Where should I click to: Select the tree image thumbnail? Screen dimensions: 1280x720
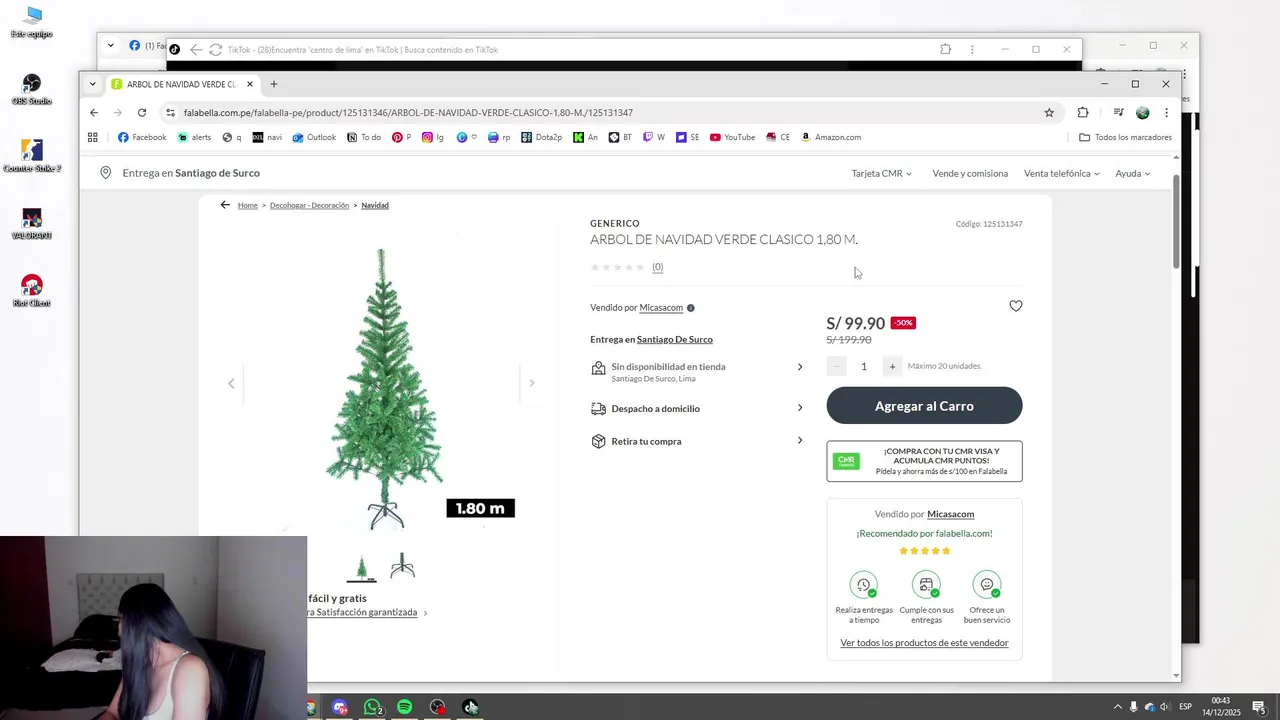(x=362, y=567)
